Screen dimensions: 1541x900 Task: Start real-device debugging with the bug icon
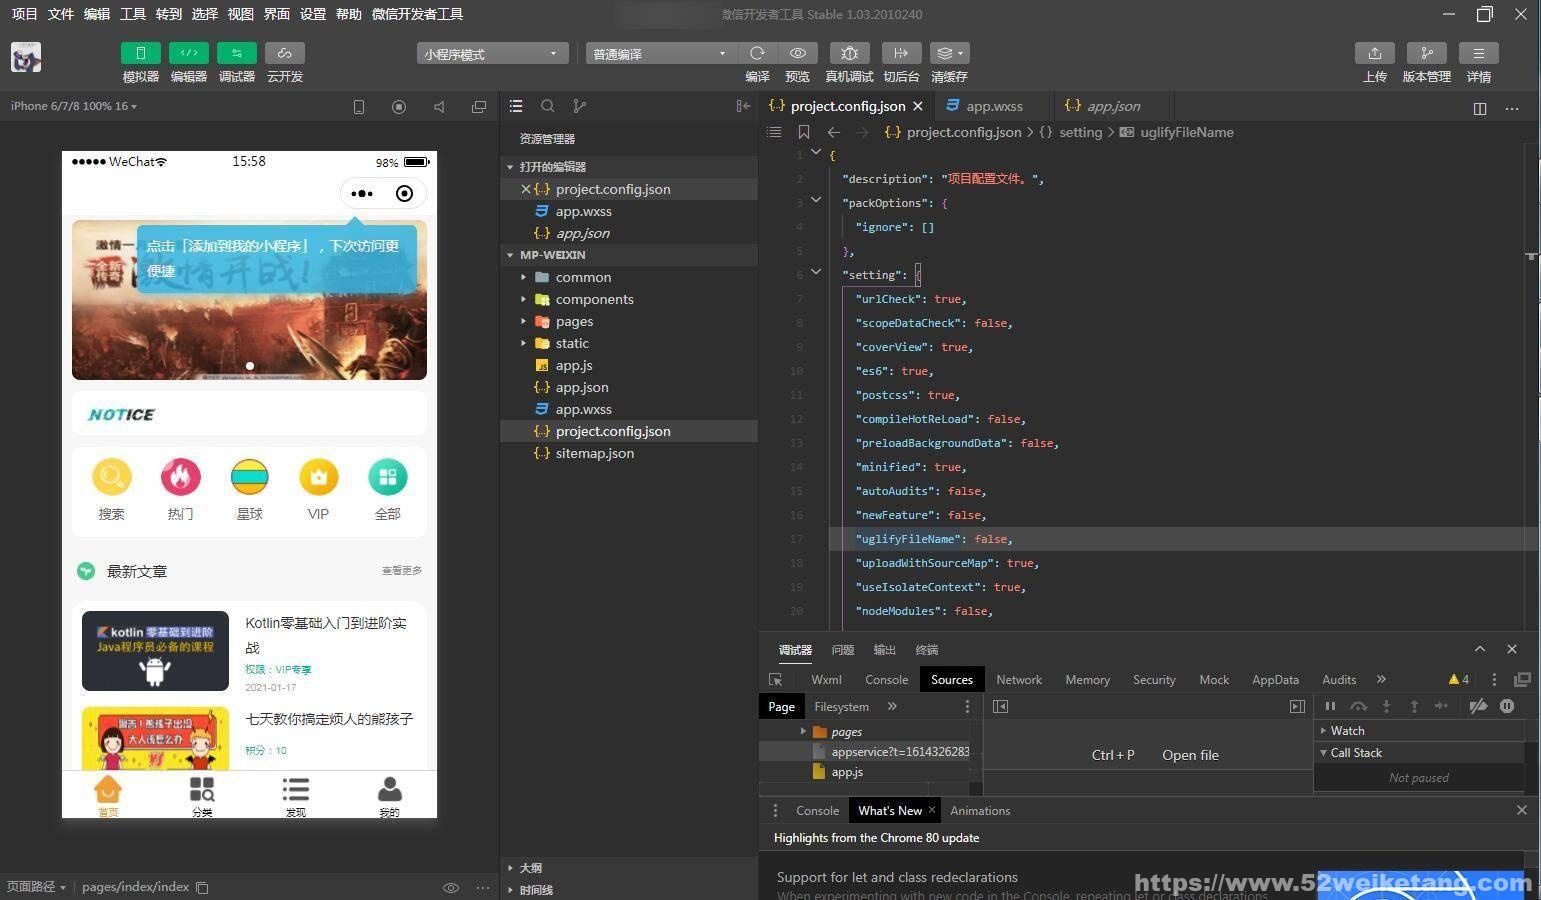click(849, 53)
